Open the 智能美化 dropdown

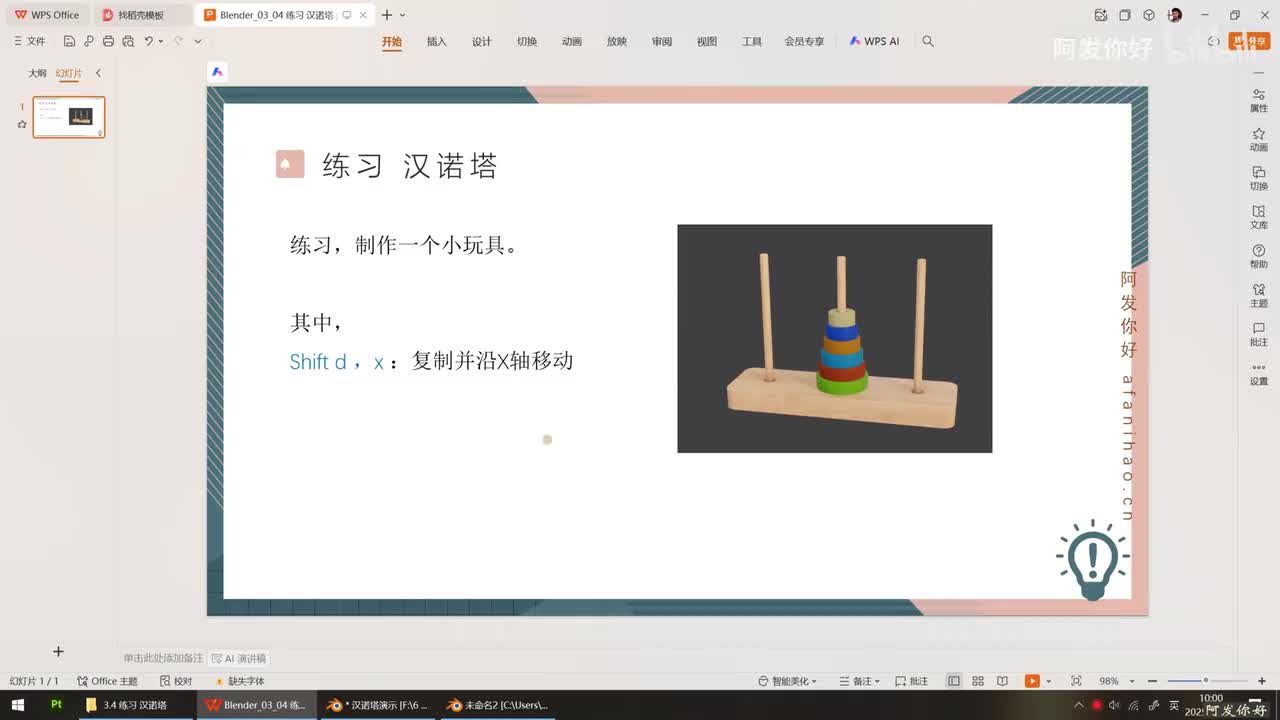coord(788,681)
